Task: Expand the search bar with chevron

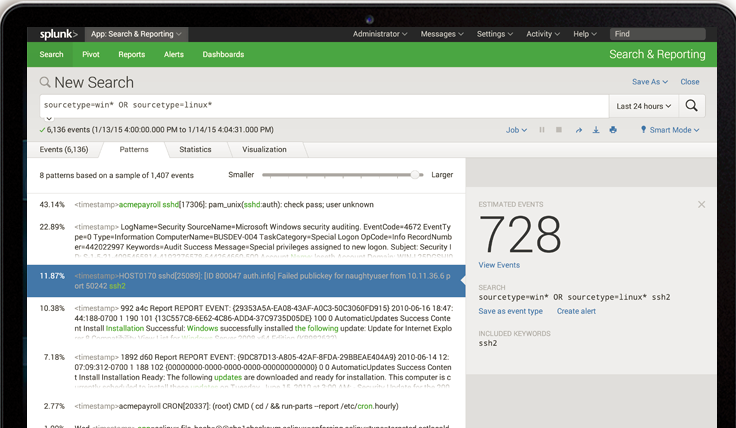Action: pos(50,119)
